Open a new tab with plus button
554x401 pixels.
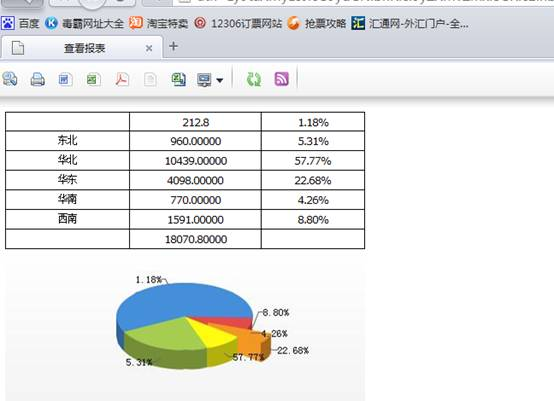coord(173,46)
